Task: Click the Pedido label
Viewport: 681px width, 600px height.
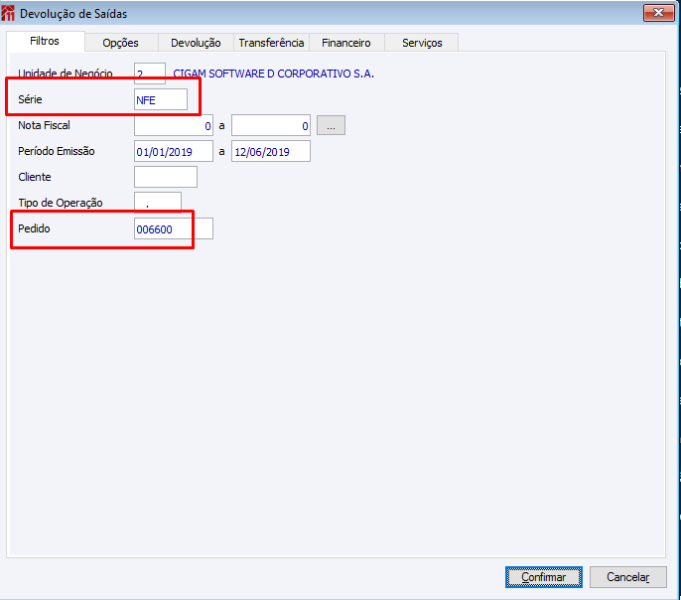Action: pos(34,229)
